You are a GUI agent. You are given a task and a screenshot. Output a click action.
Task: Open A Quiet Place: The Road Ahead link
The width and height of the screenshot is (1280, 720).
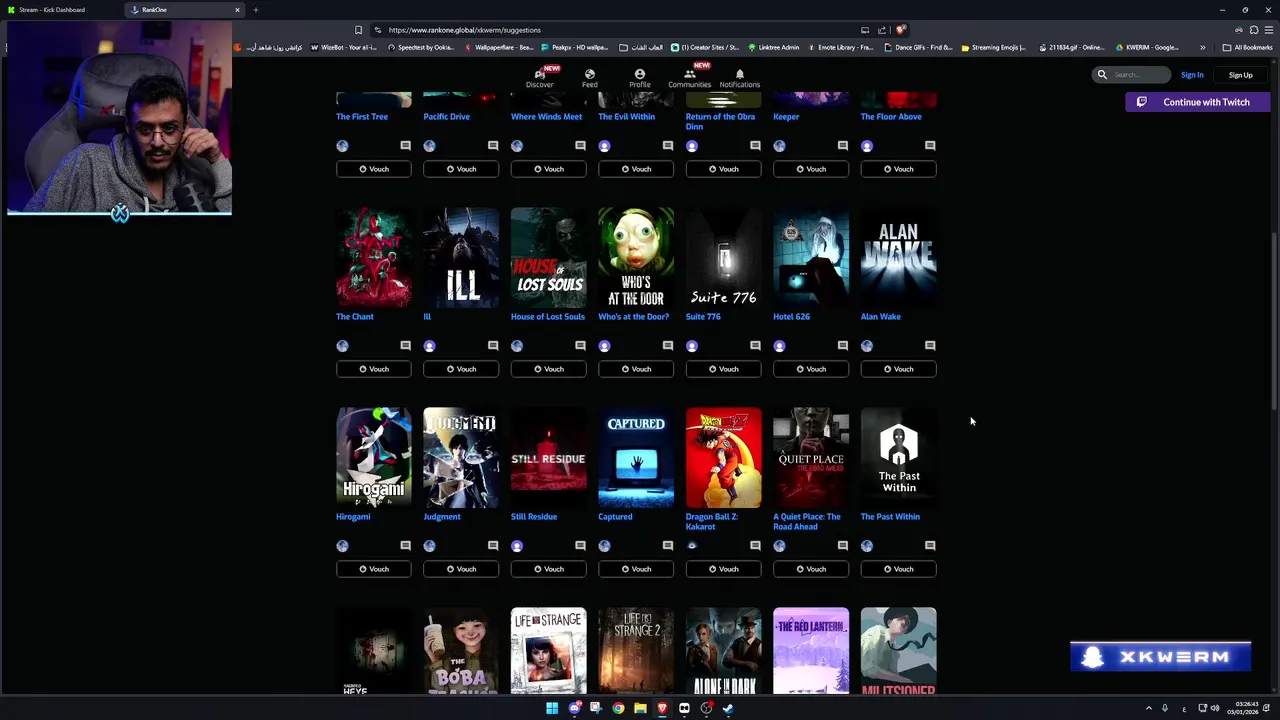(807, 522)
